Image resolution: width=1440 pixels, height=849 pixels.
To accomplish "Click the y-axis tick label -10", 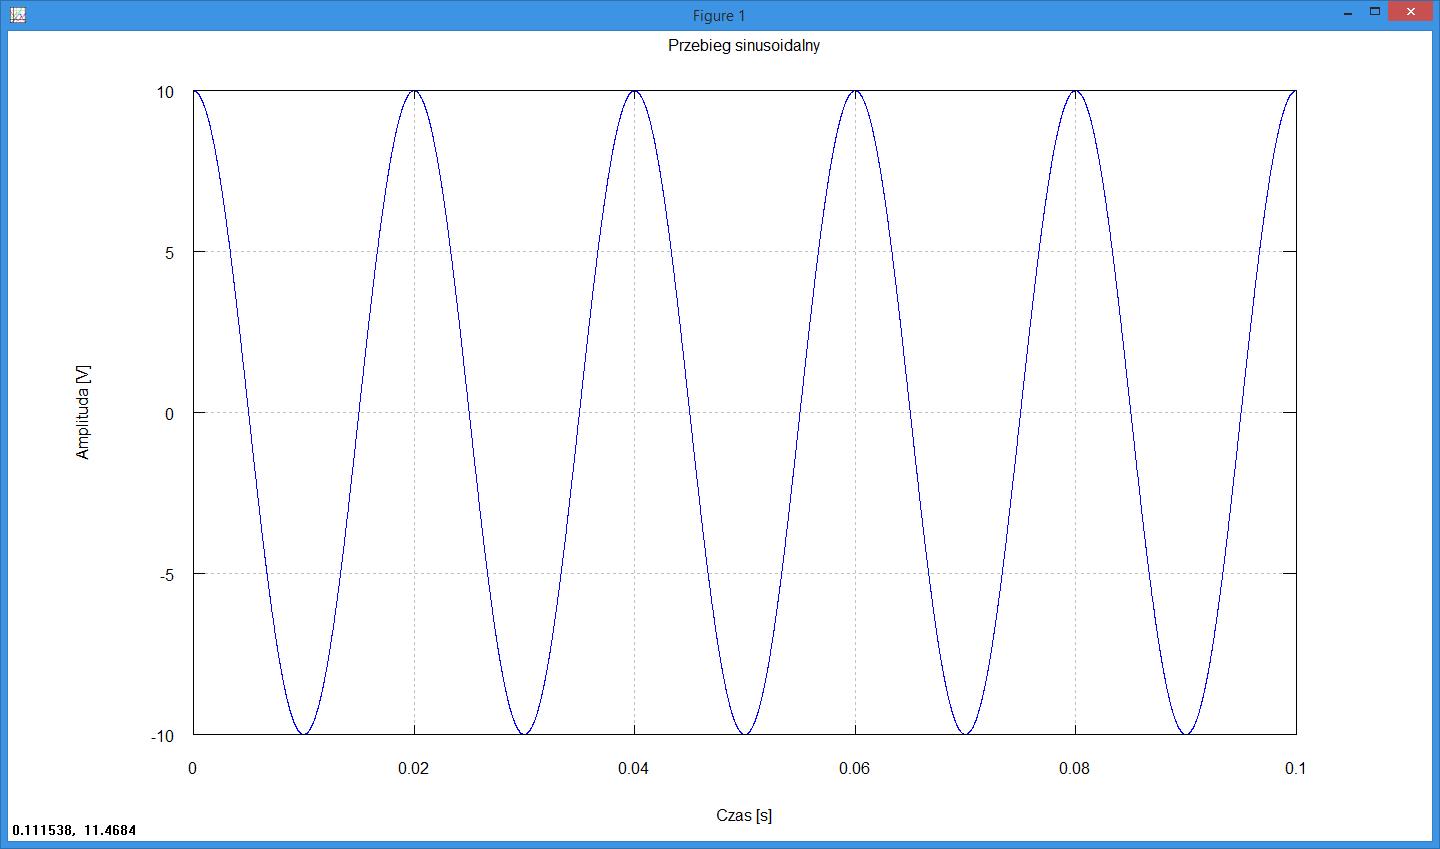I will coord(163,736).
